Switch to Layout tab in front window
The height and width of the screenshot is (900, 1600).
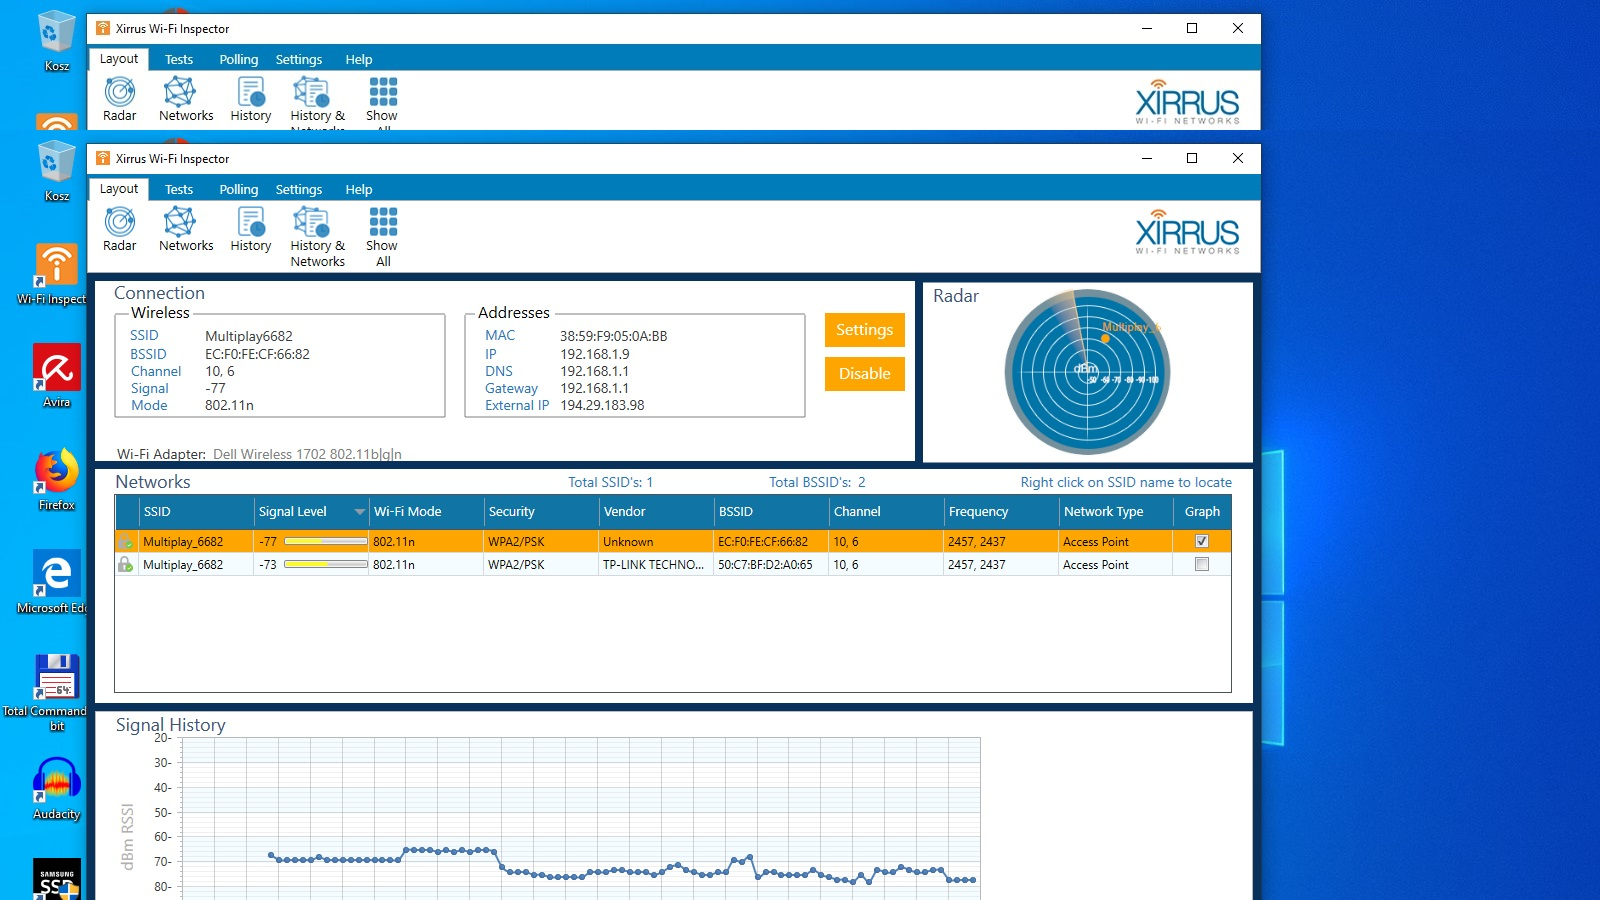[119, 189]
